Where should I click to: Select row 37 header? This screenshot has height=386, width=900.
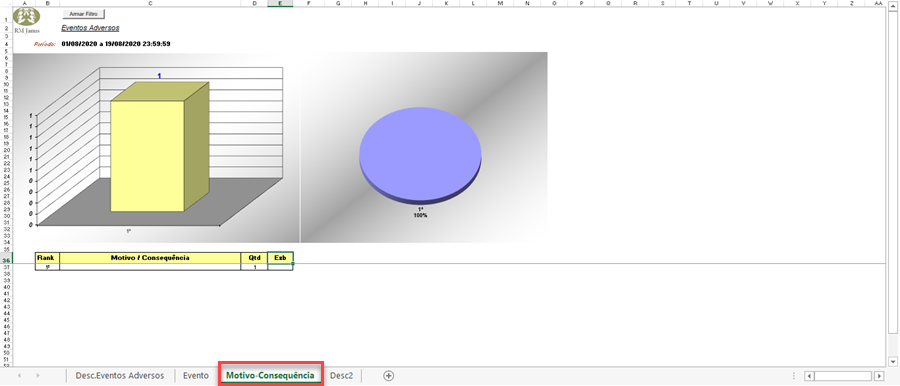6,268
